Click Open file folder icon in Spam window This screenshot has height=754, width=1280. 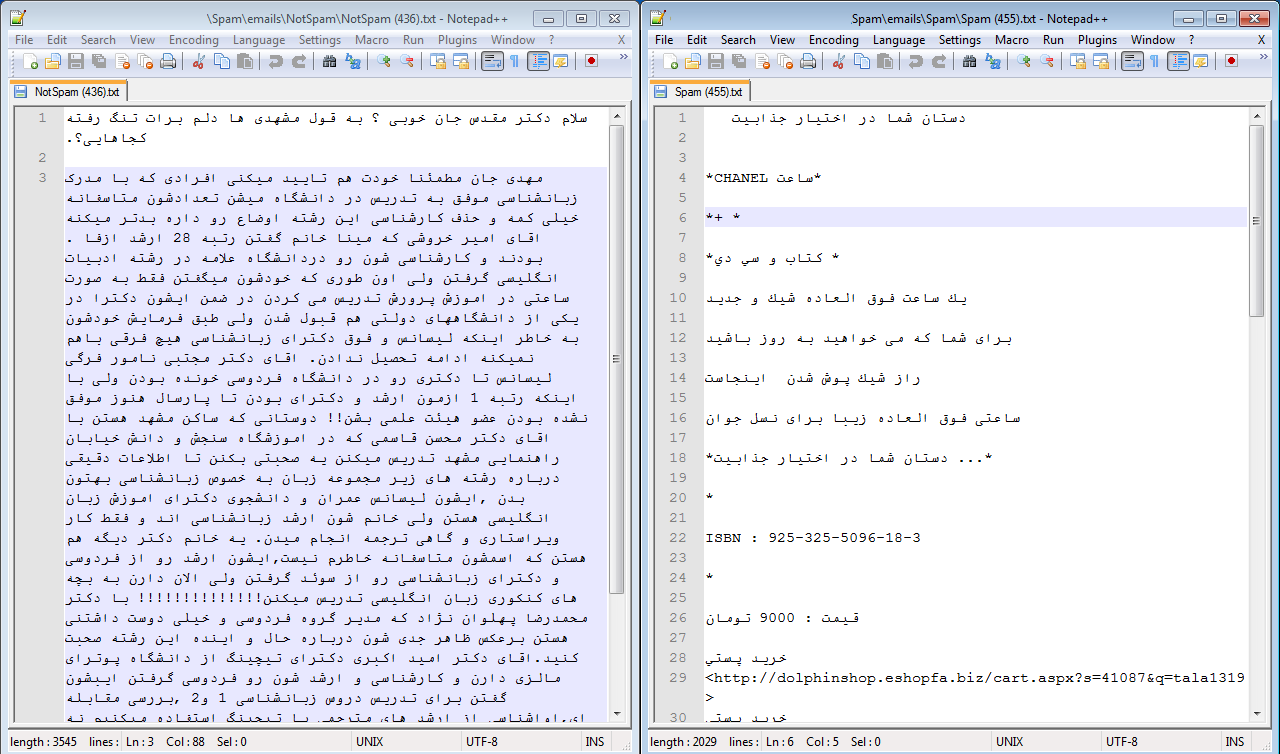pyautogui.click(x=693, y=61)
